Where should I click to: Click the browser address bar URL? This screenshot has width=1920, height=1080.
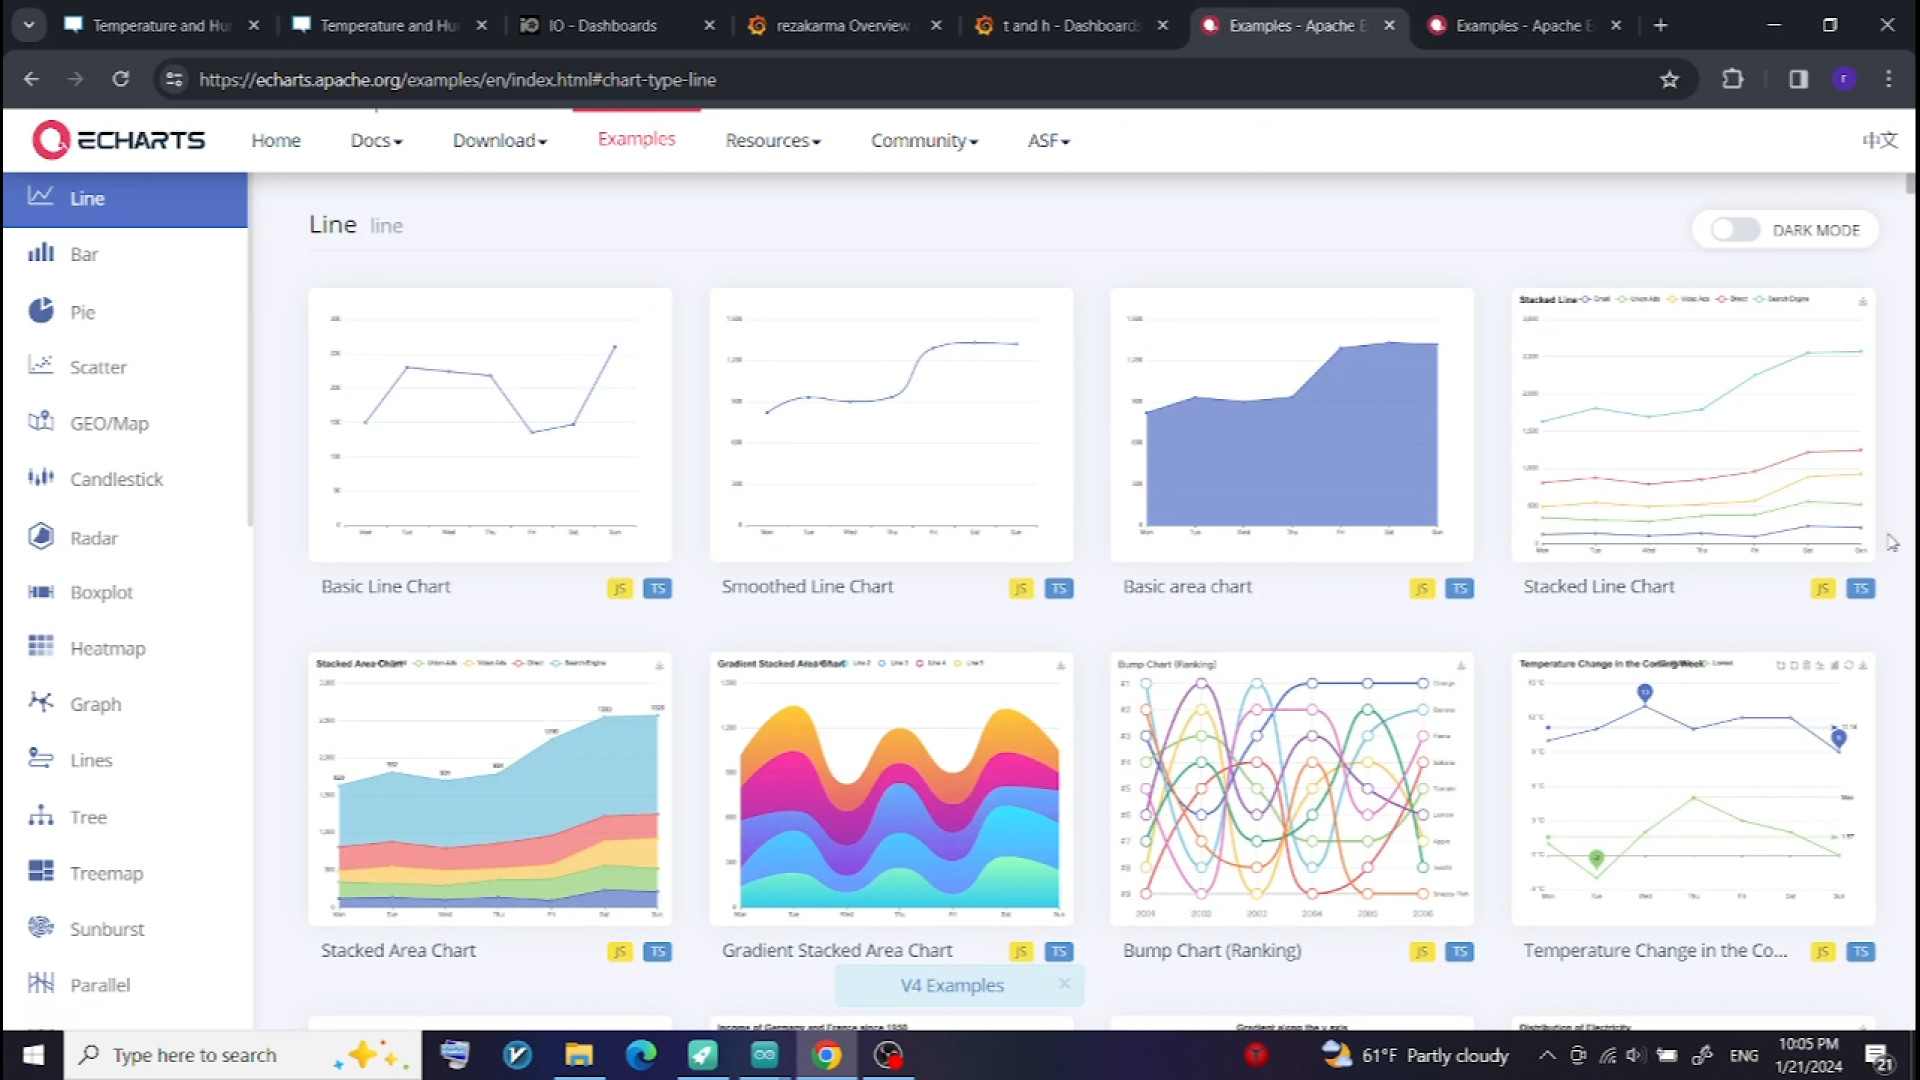(457, 79)
